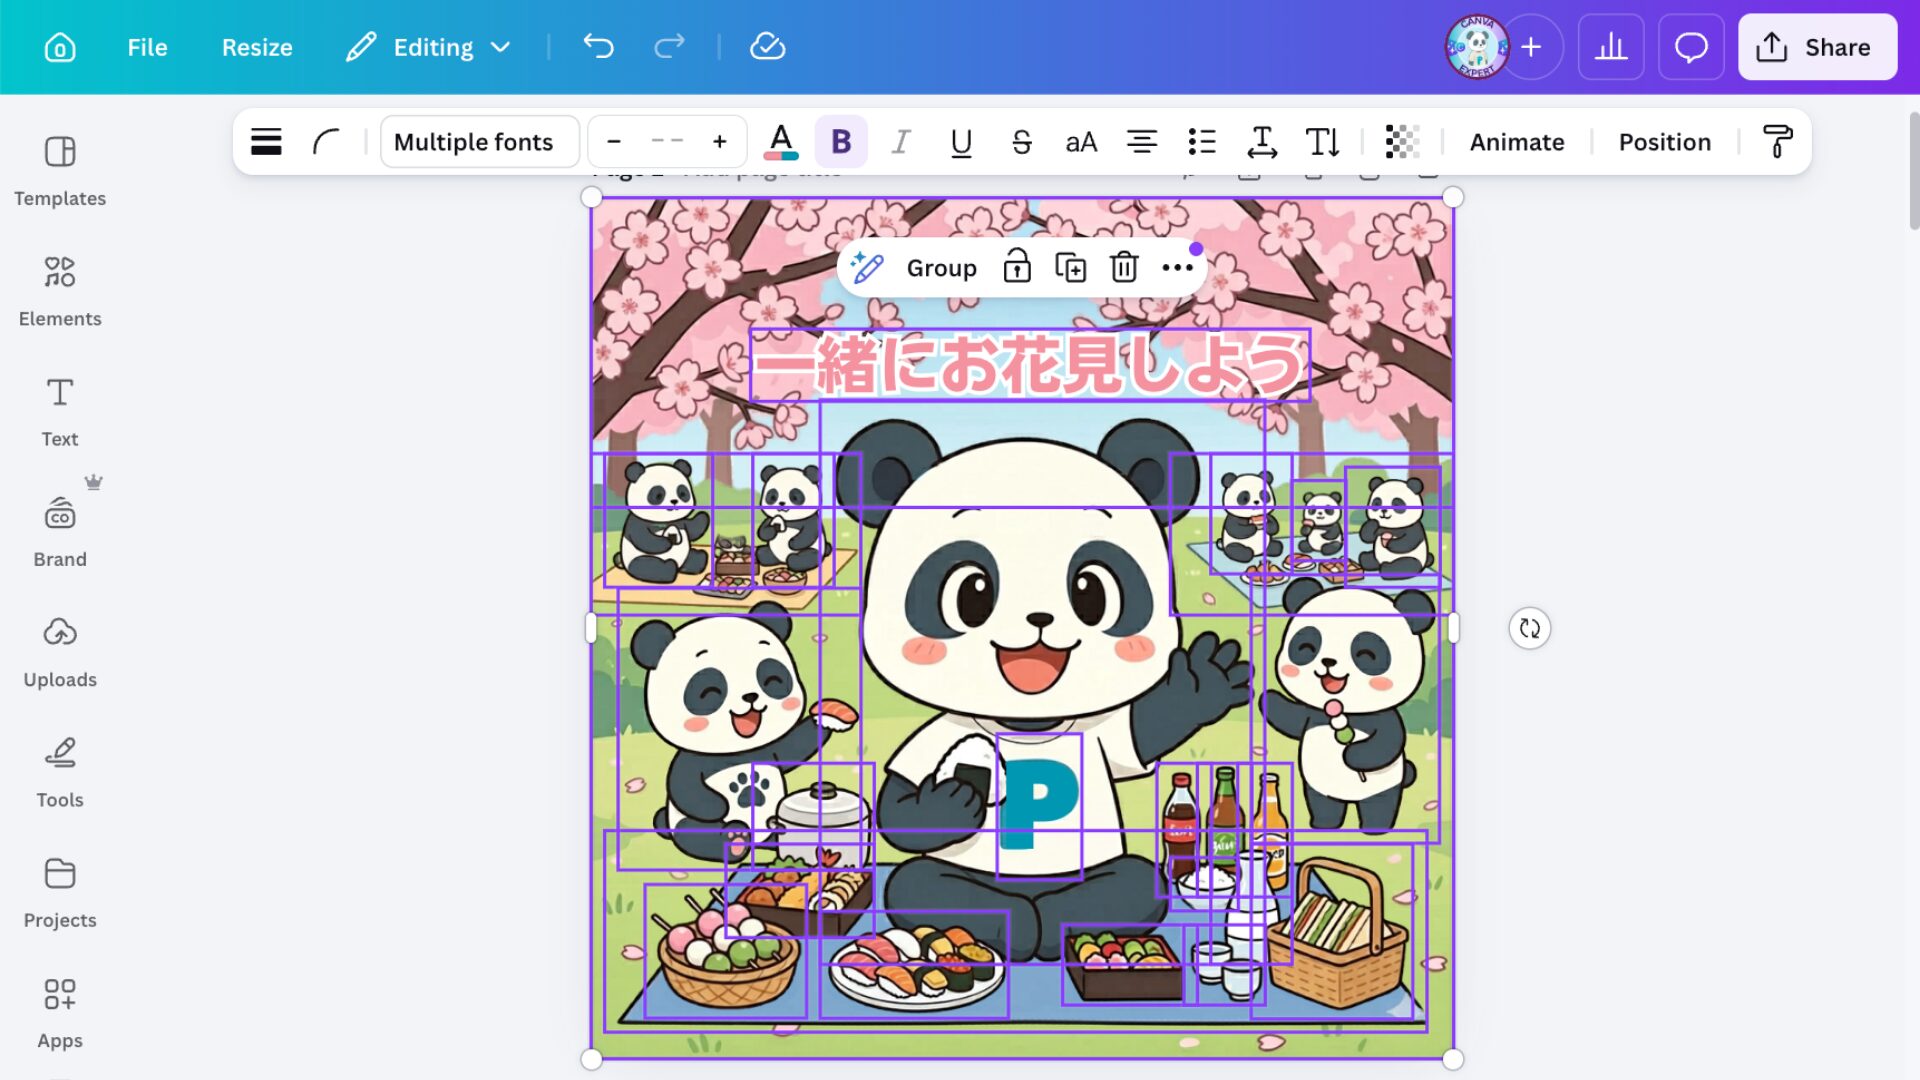
Task: Toggle underline formatting
Action: [961, 142]
